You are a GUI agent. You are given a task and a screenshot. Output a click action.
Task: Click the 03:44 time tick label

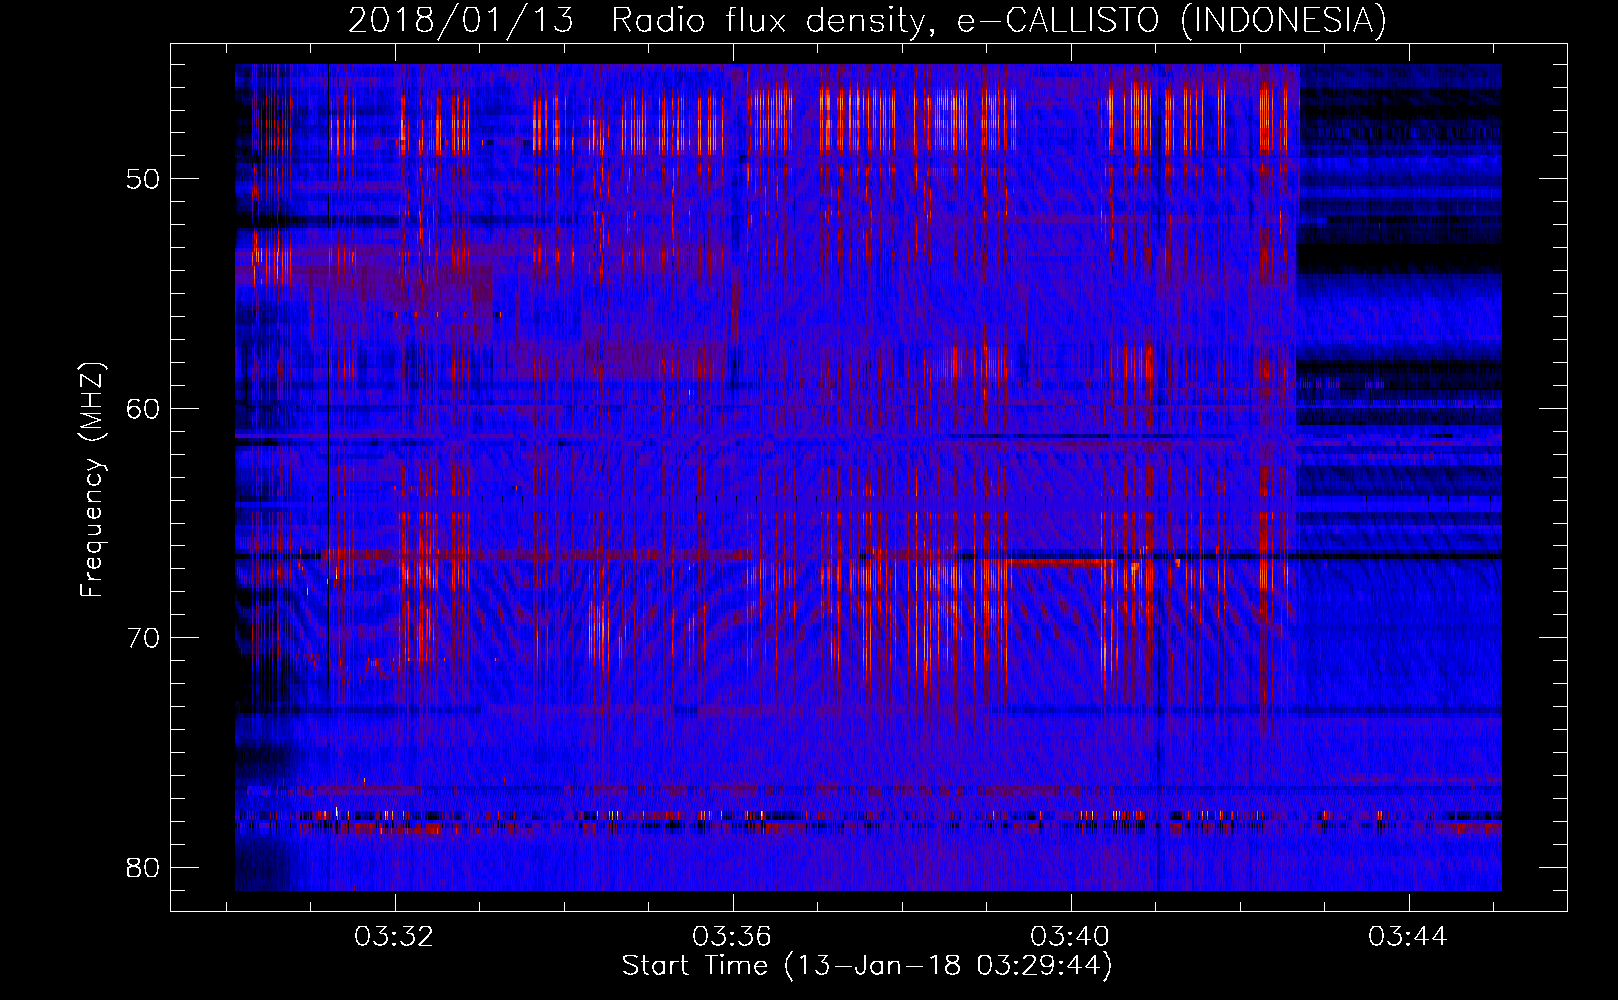pos(1408,937)
